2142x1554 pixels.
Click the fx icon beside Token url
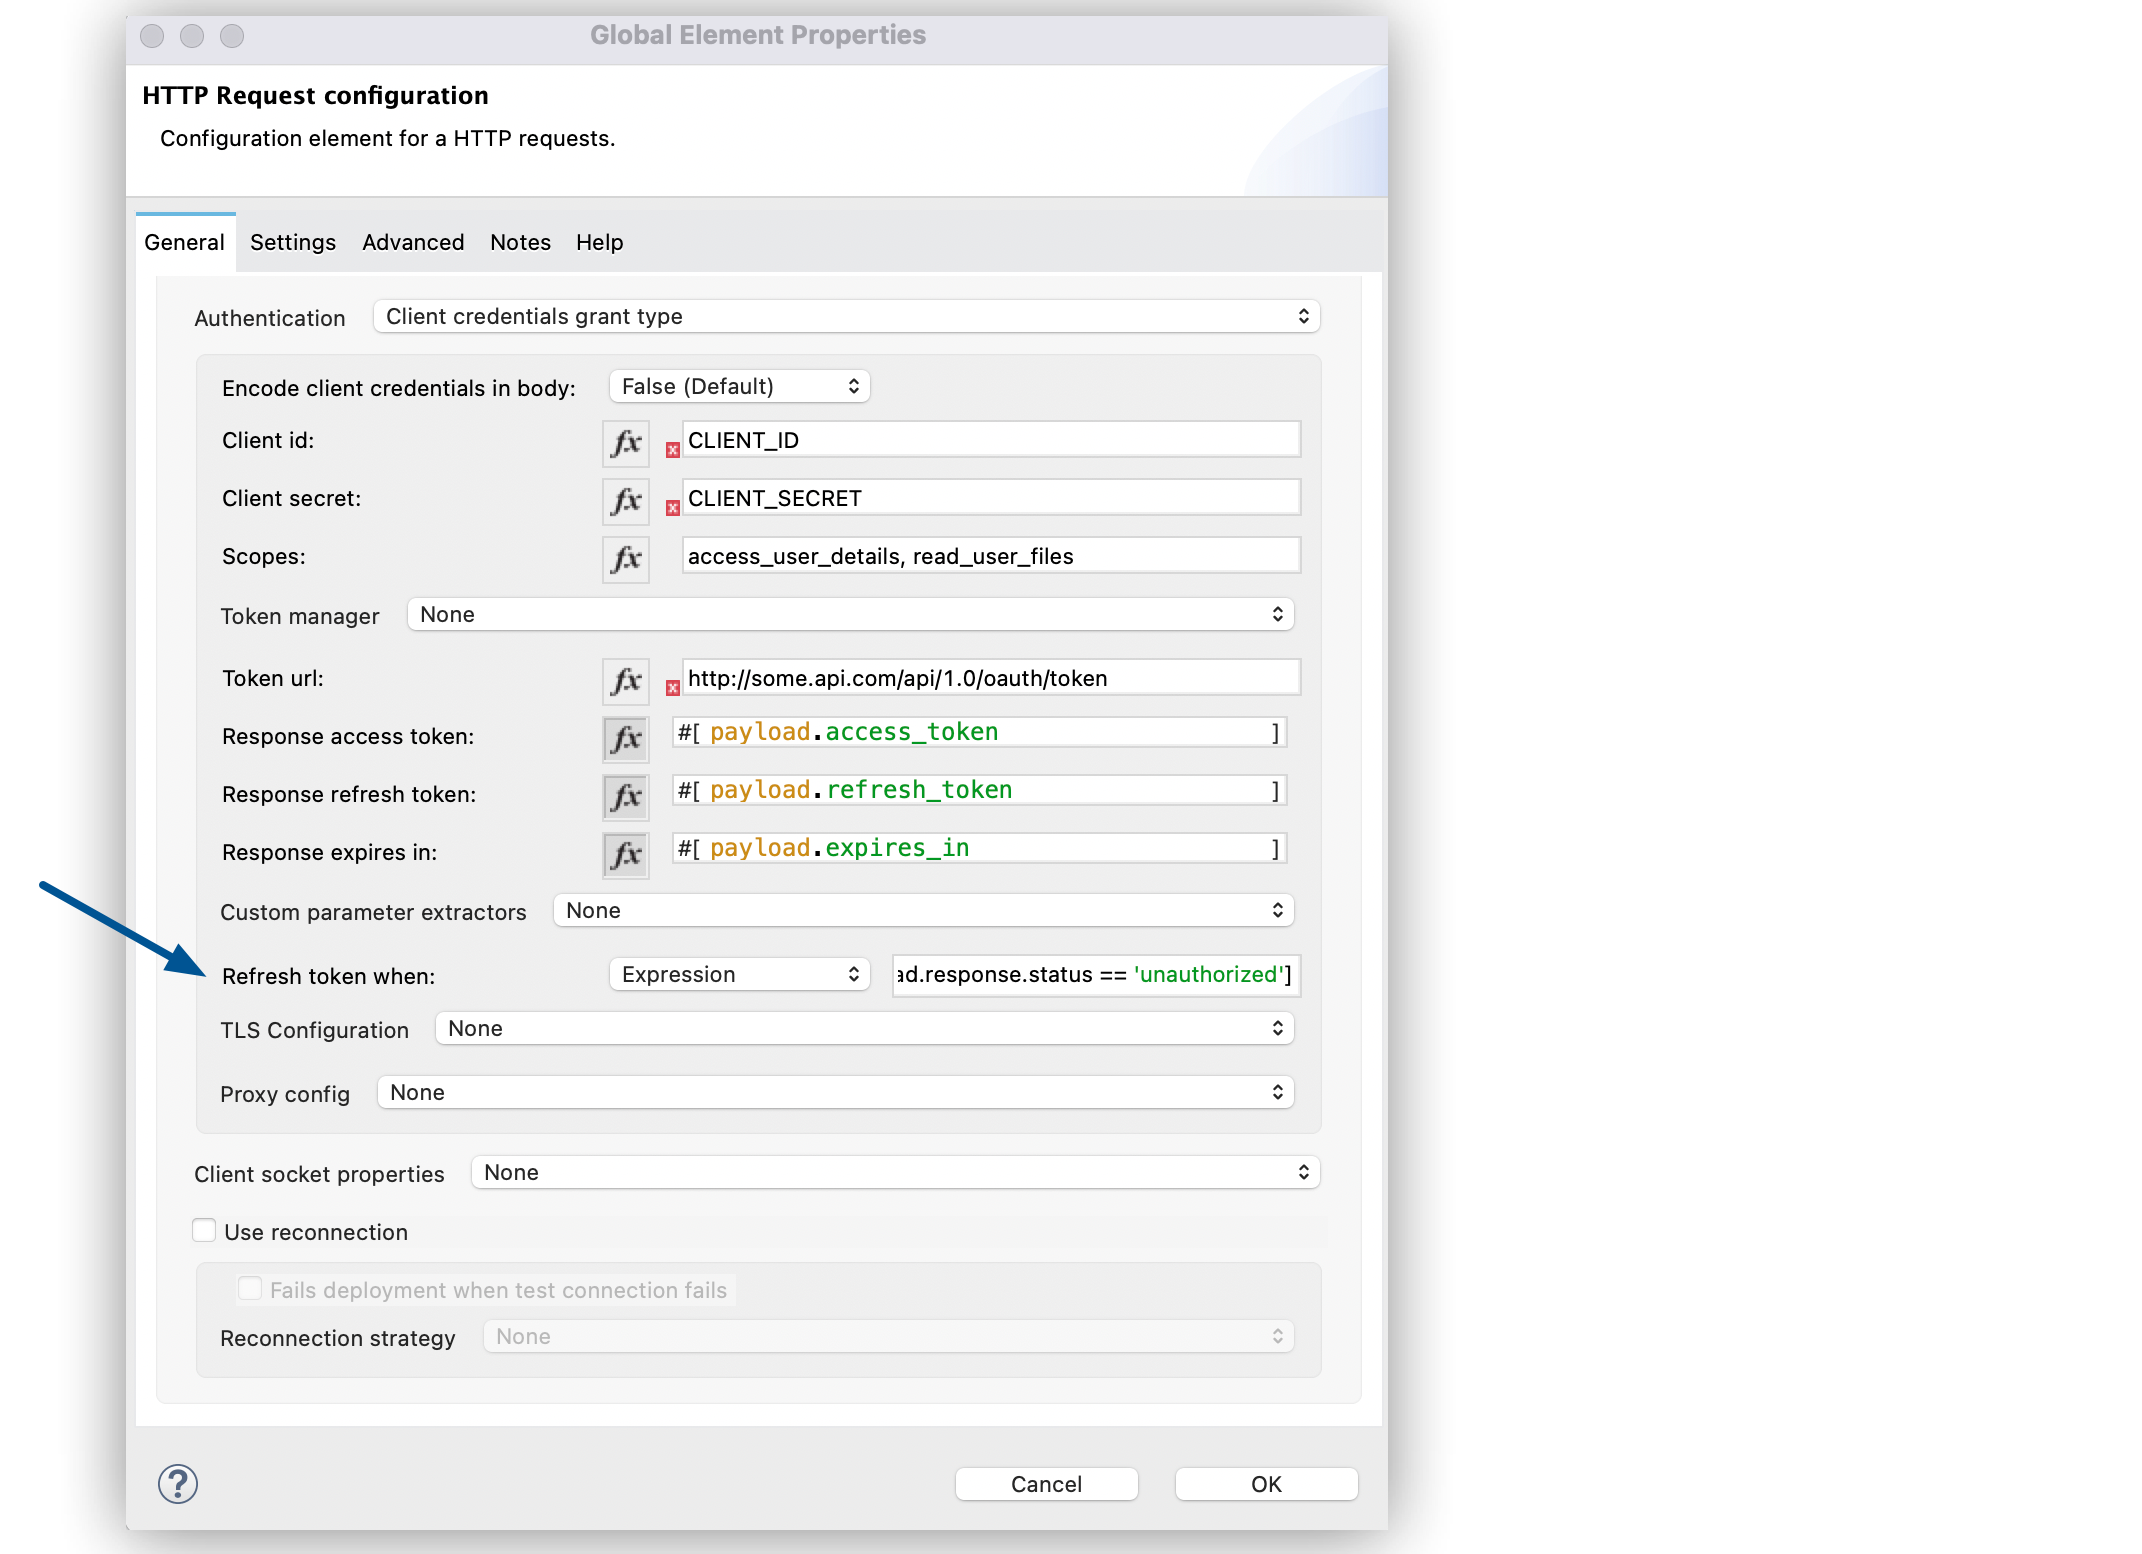pyautogui.click(x=625, y=682)
